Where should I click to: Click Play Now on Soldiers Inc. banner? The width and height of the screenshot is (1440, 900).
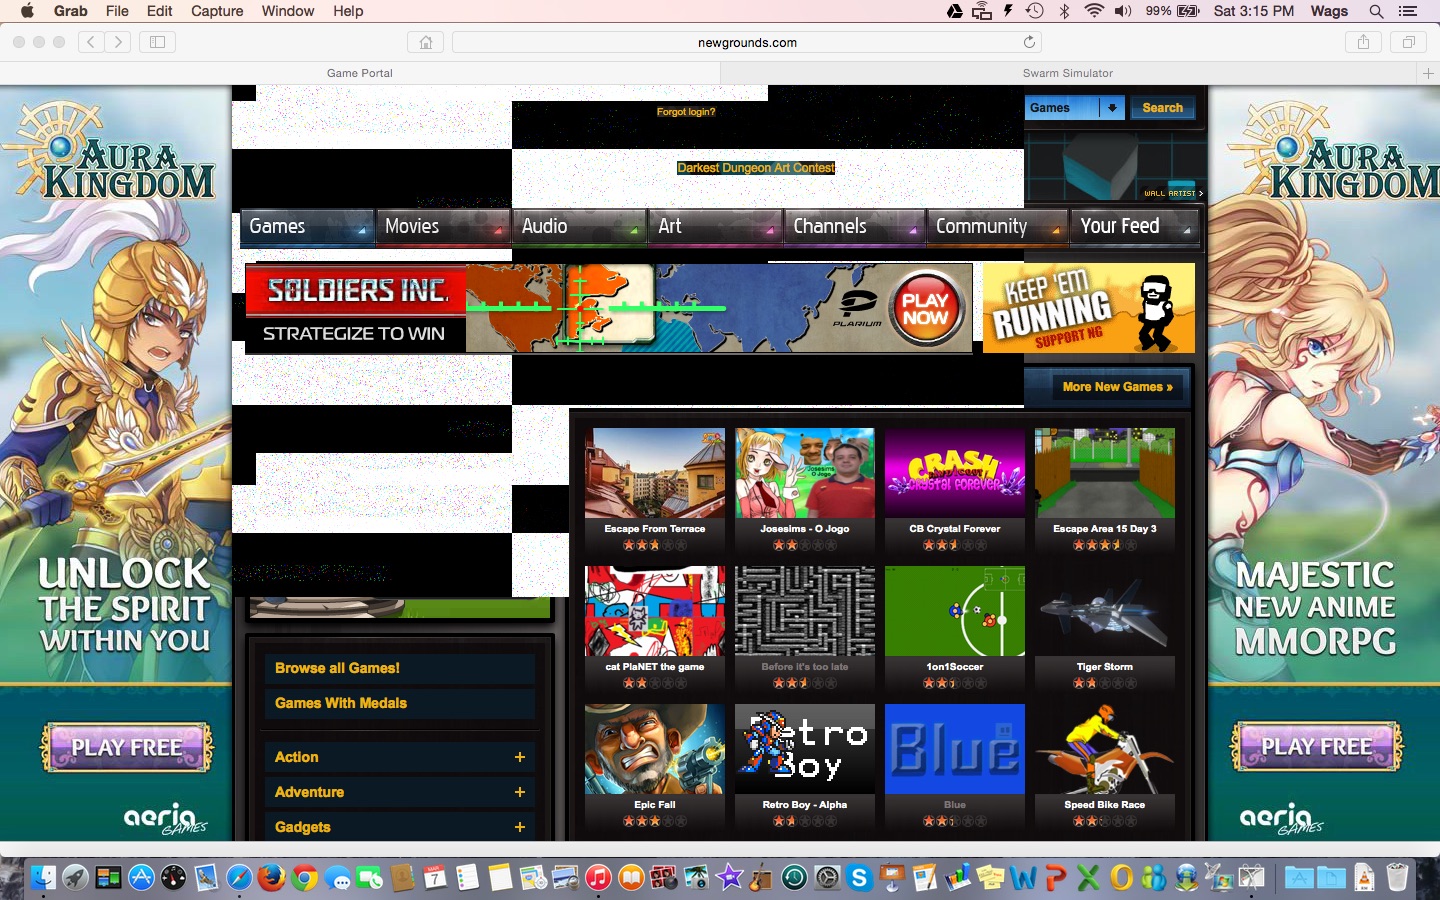pos(925,309)
